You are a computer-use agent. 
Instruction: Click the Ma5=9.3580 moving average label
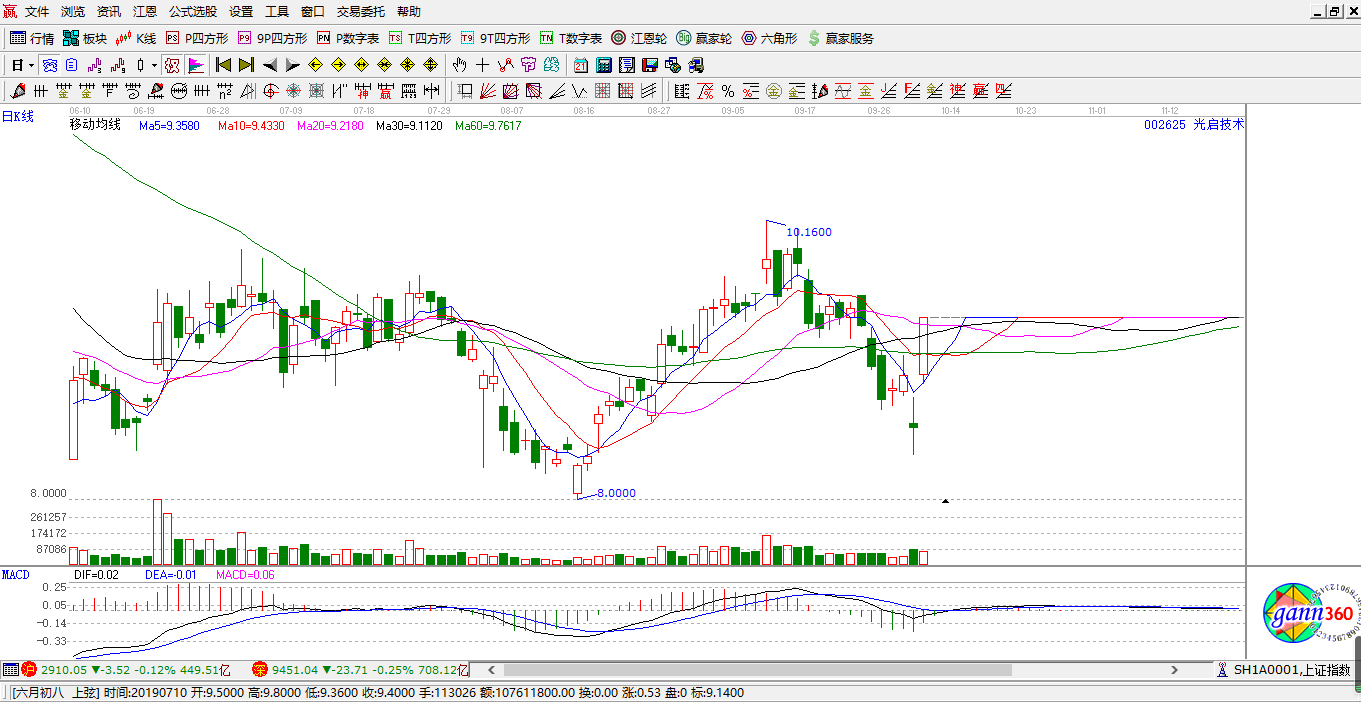(x=169, y=125)
